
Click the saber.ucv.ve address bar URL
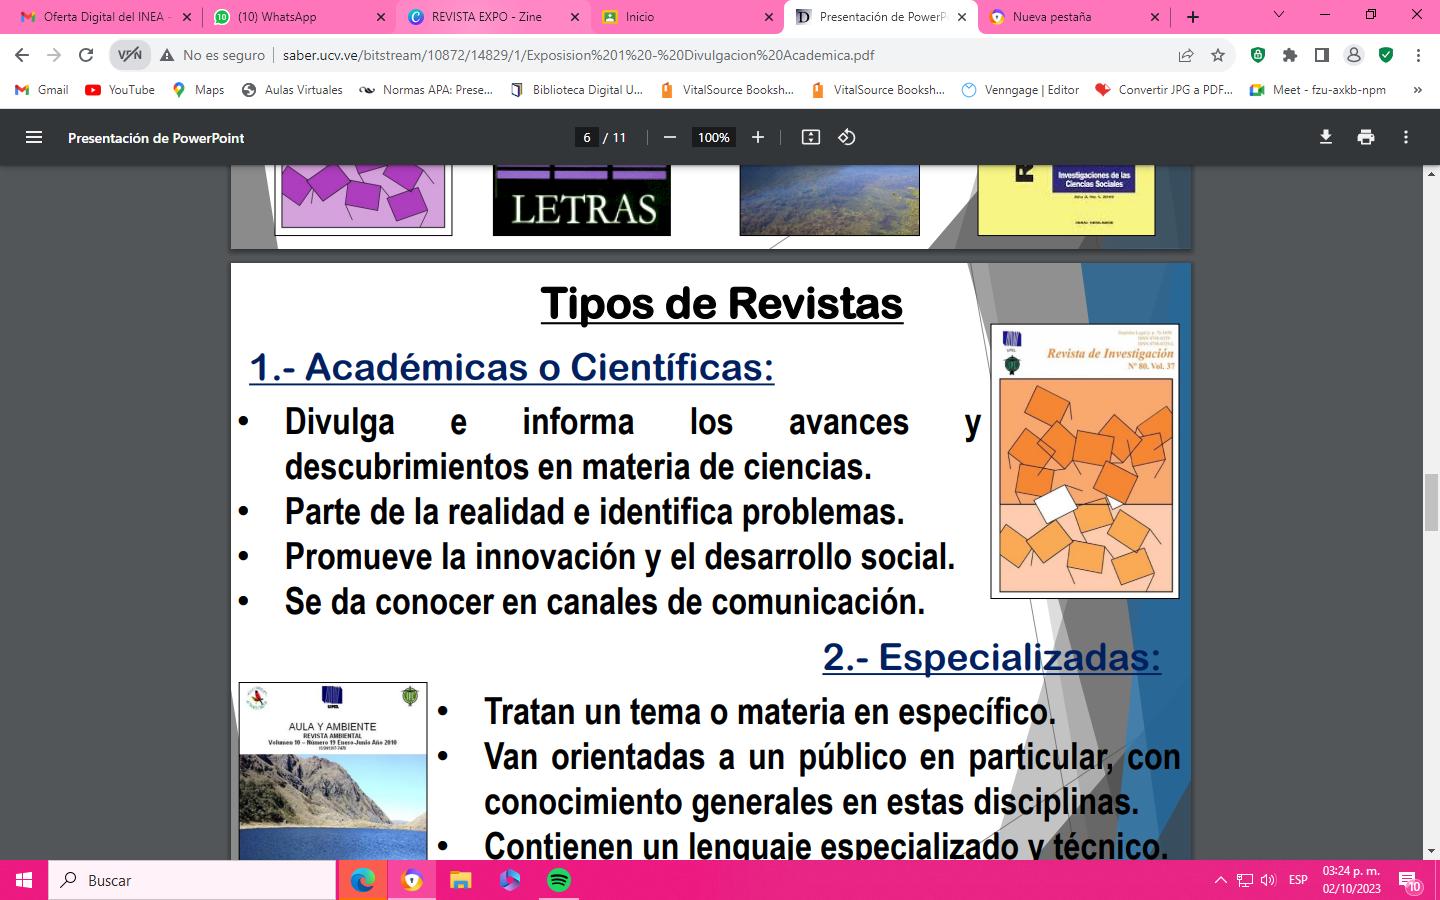(x=578, y=56)
